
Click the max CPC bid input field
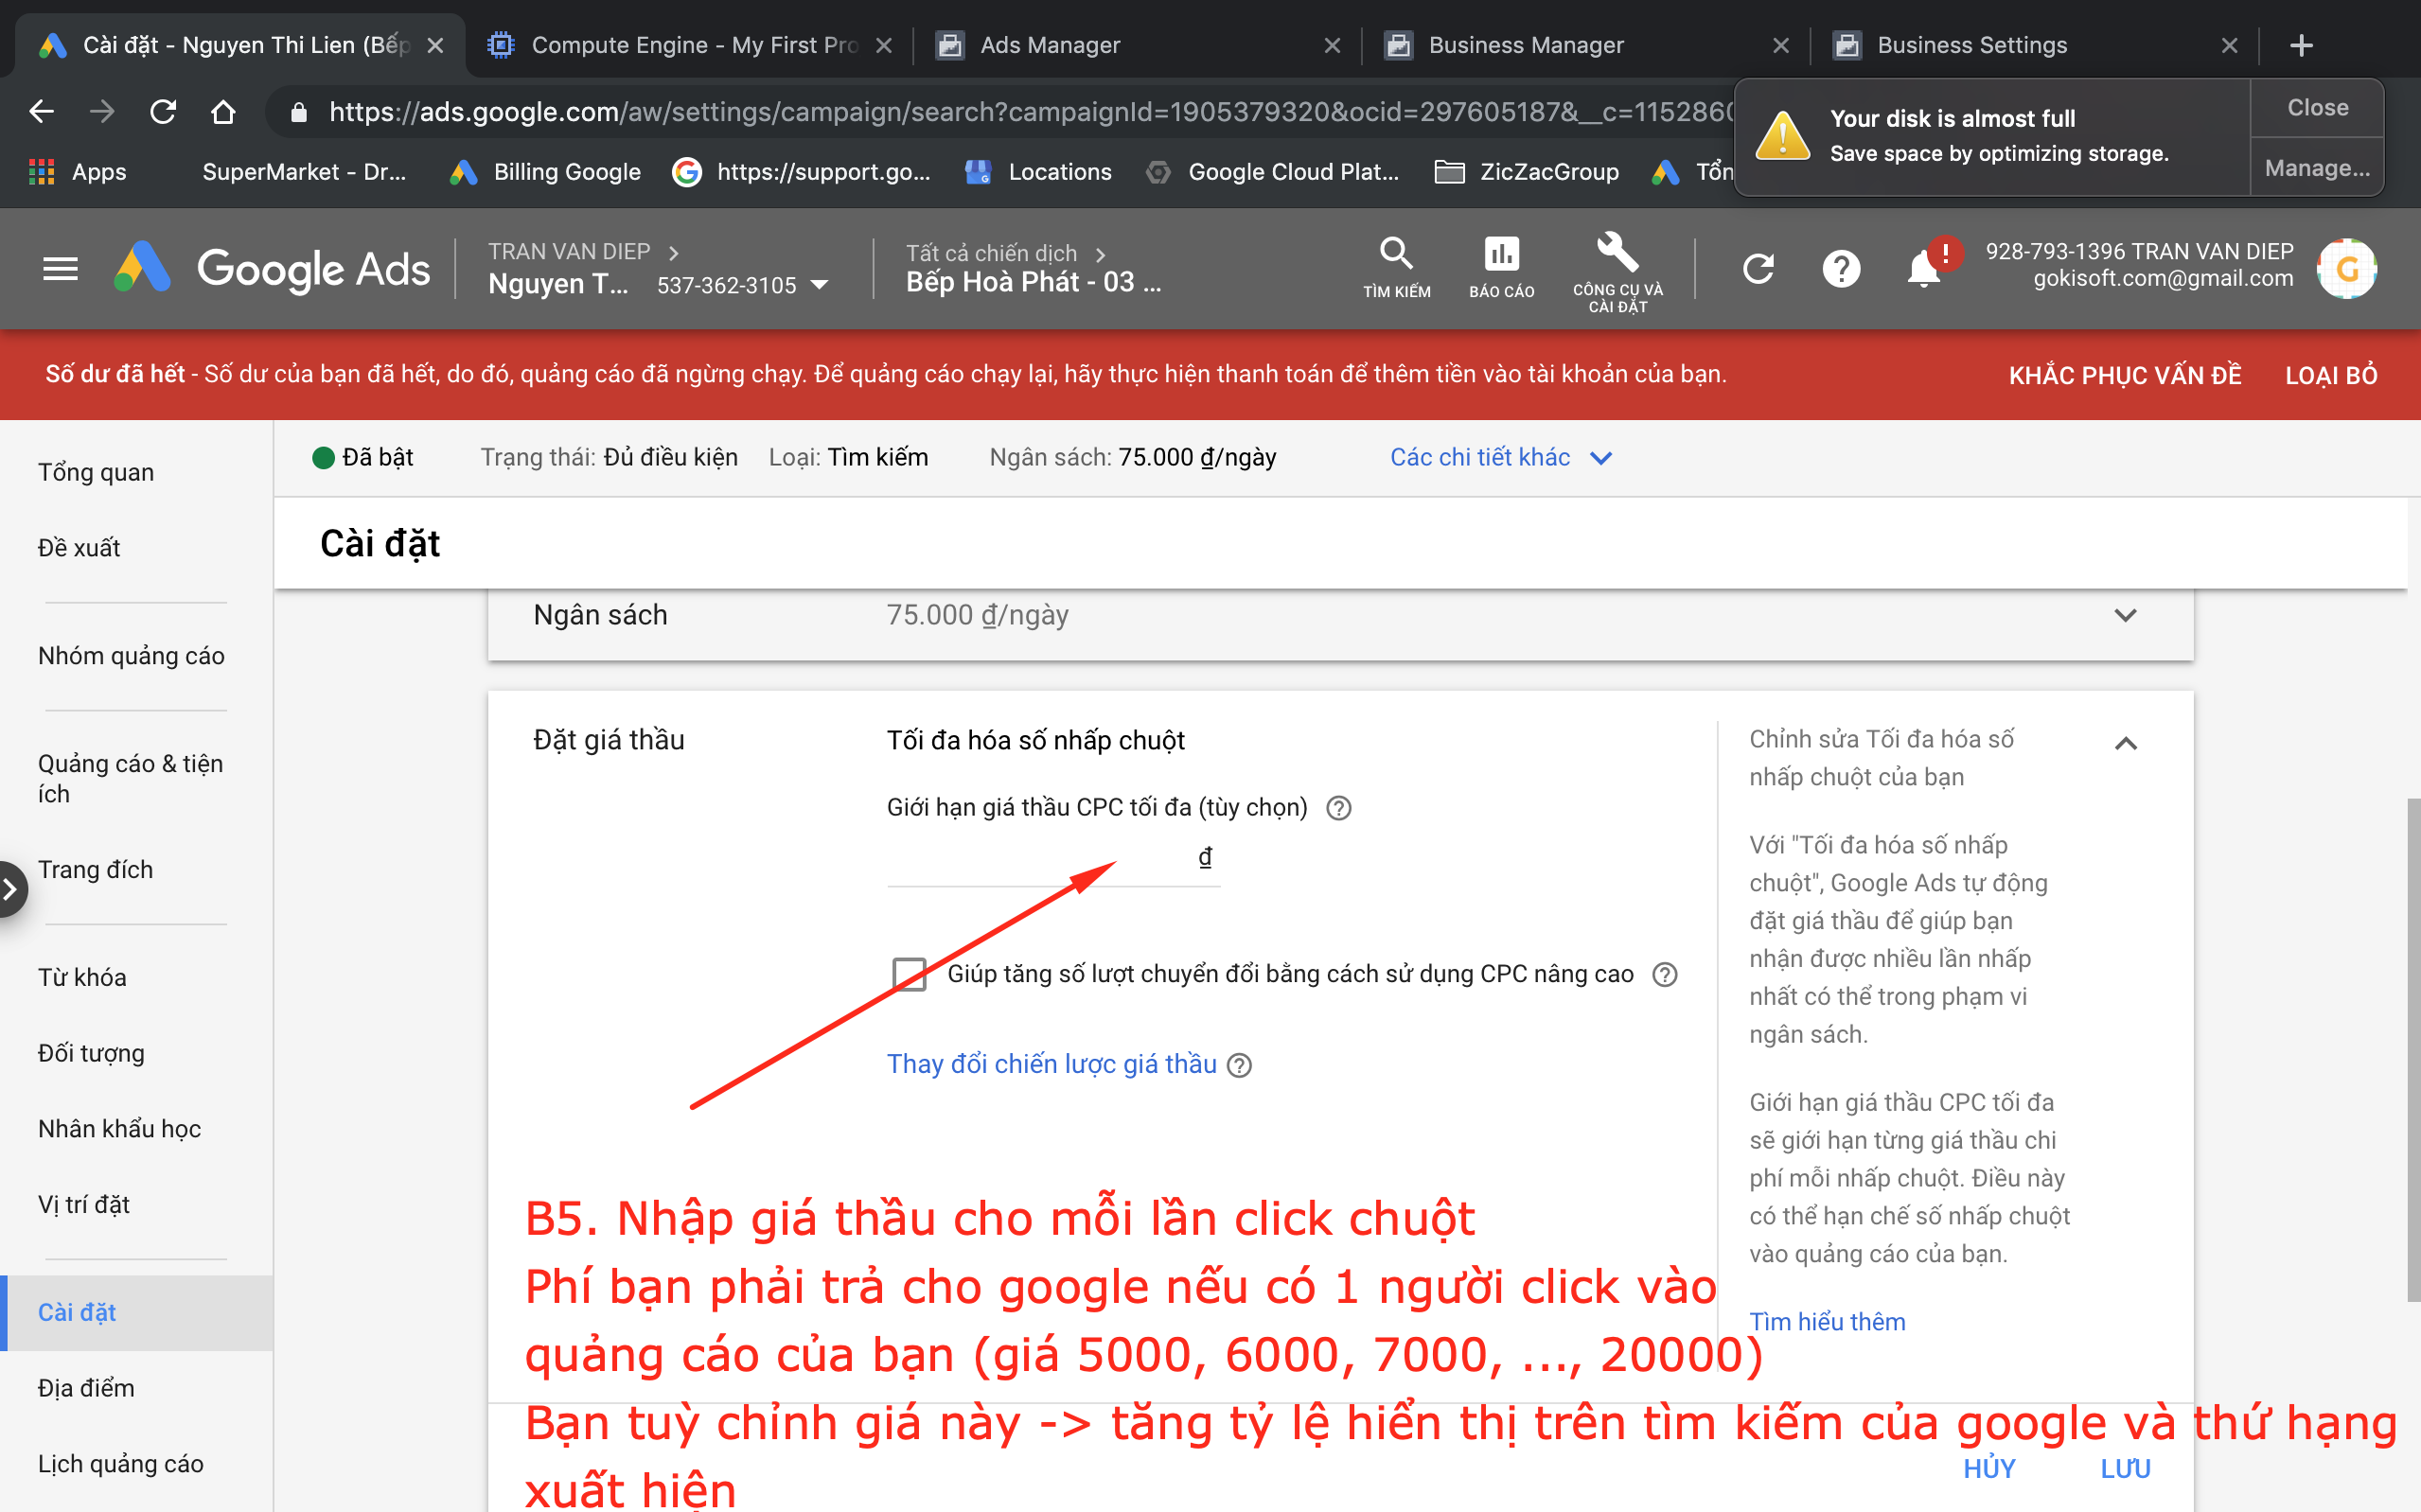(x=1052, y=858)
